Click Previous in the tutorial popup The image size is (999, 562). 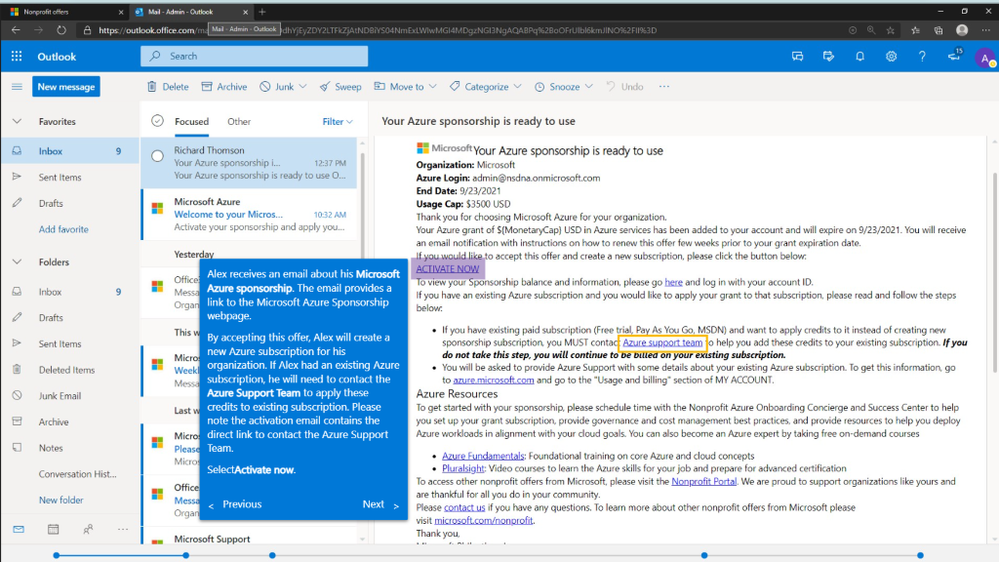235,505
